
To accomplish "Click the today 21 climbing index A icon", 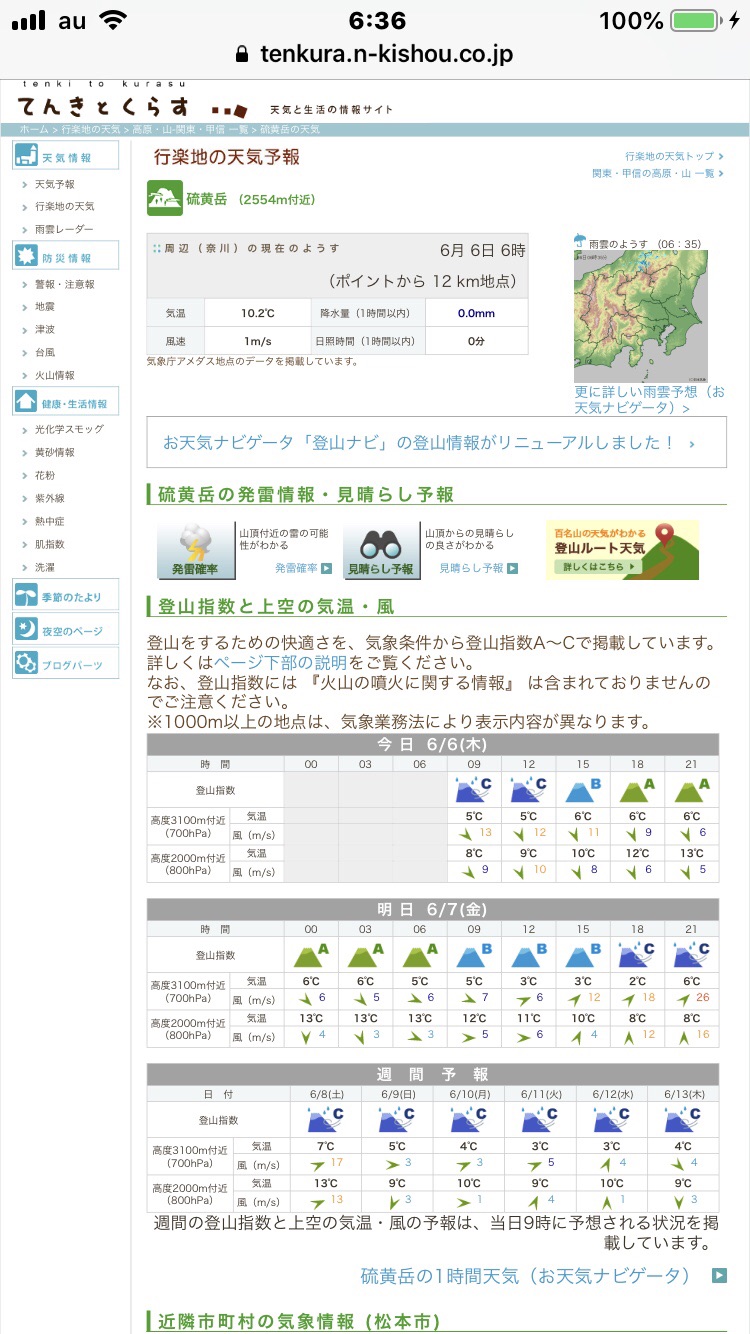I will pyautogui.click(x=691, y=790).
